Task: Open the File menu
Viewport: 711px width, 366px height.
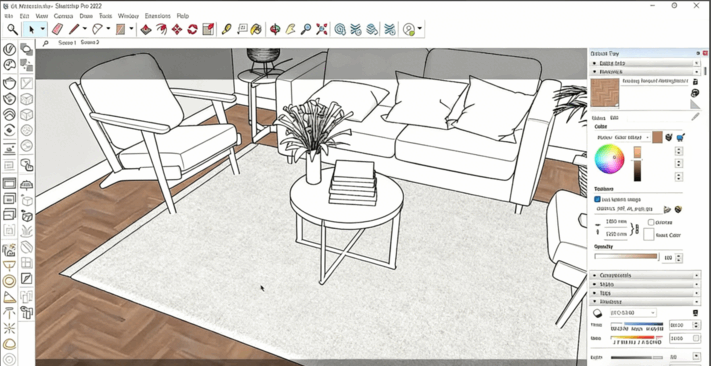Action: [8, 16]
